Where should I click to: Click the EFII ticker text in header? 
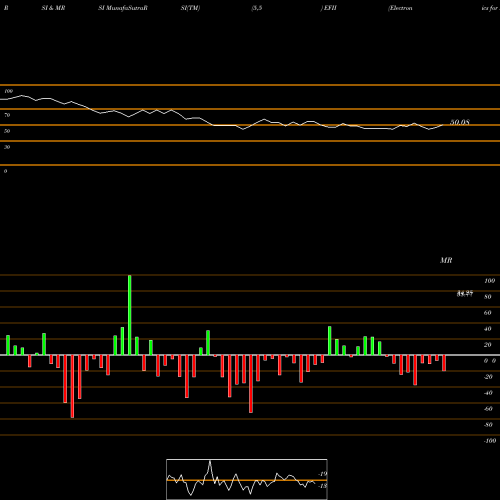click(329, 8)
